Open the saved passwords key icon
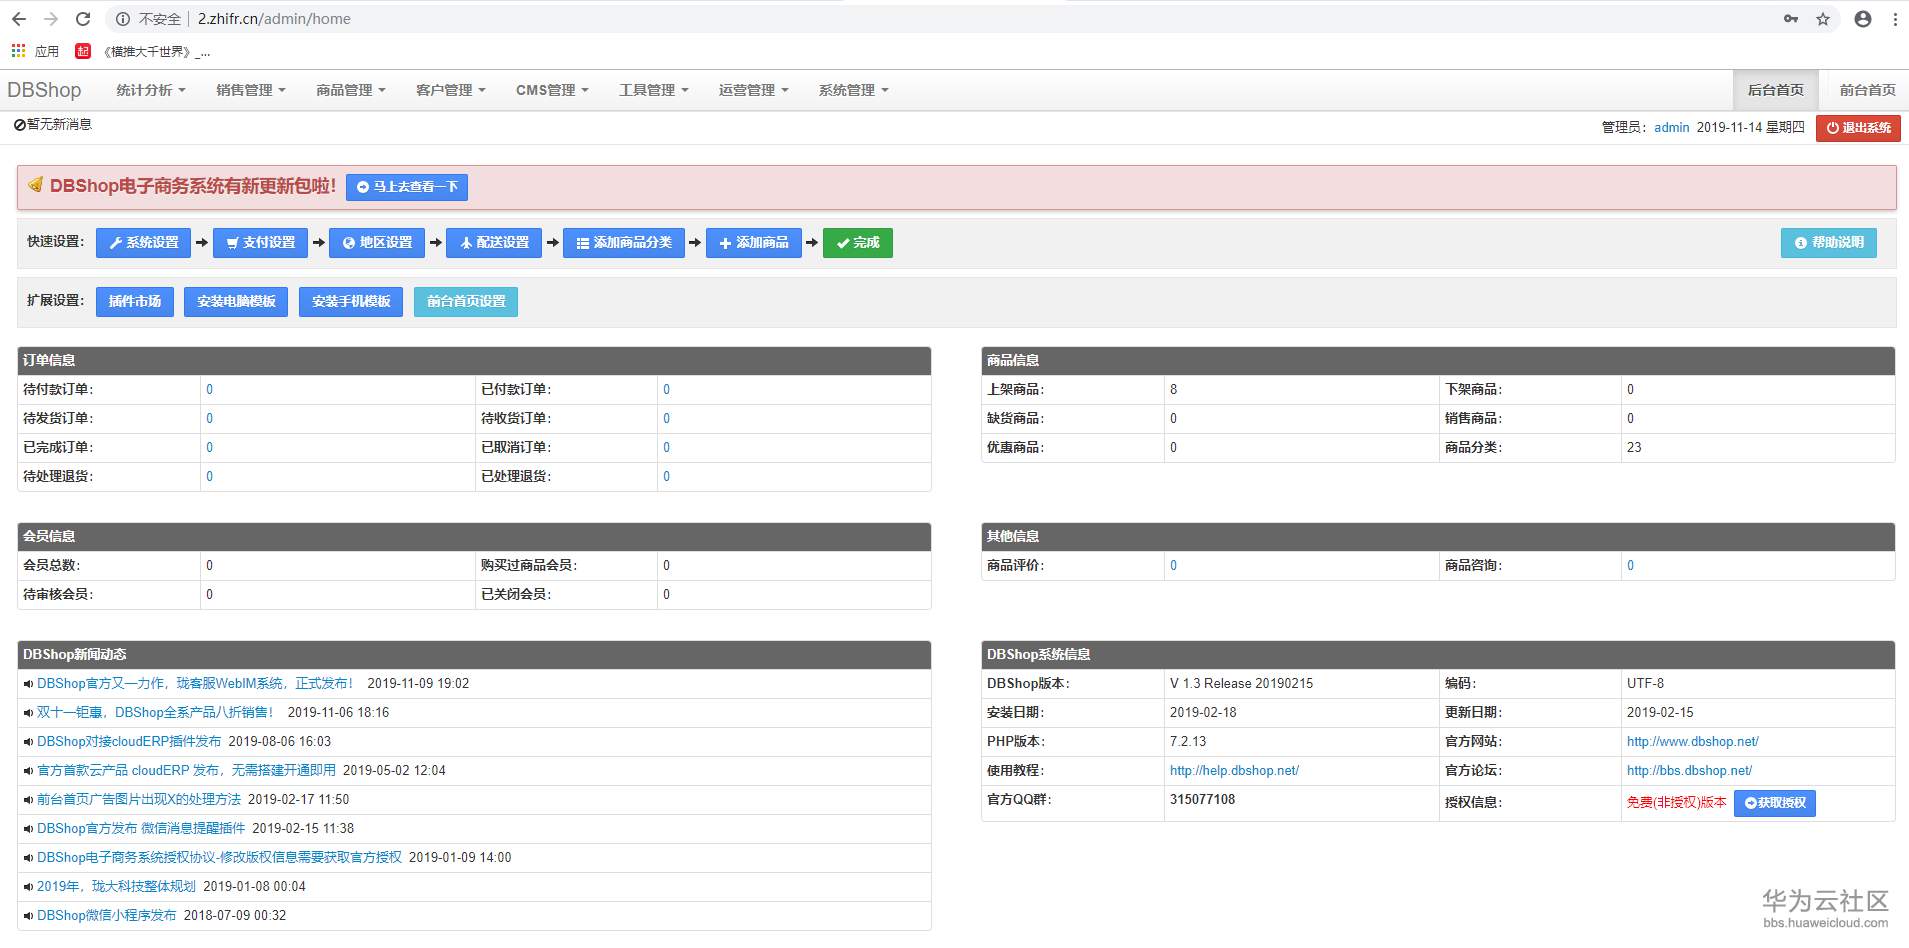The image size is (1909, 948). click(x=1791, y=19)
